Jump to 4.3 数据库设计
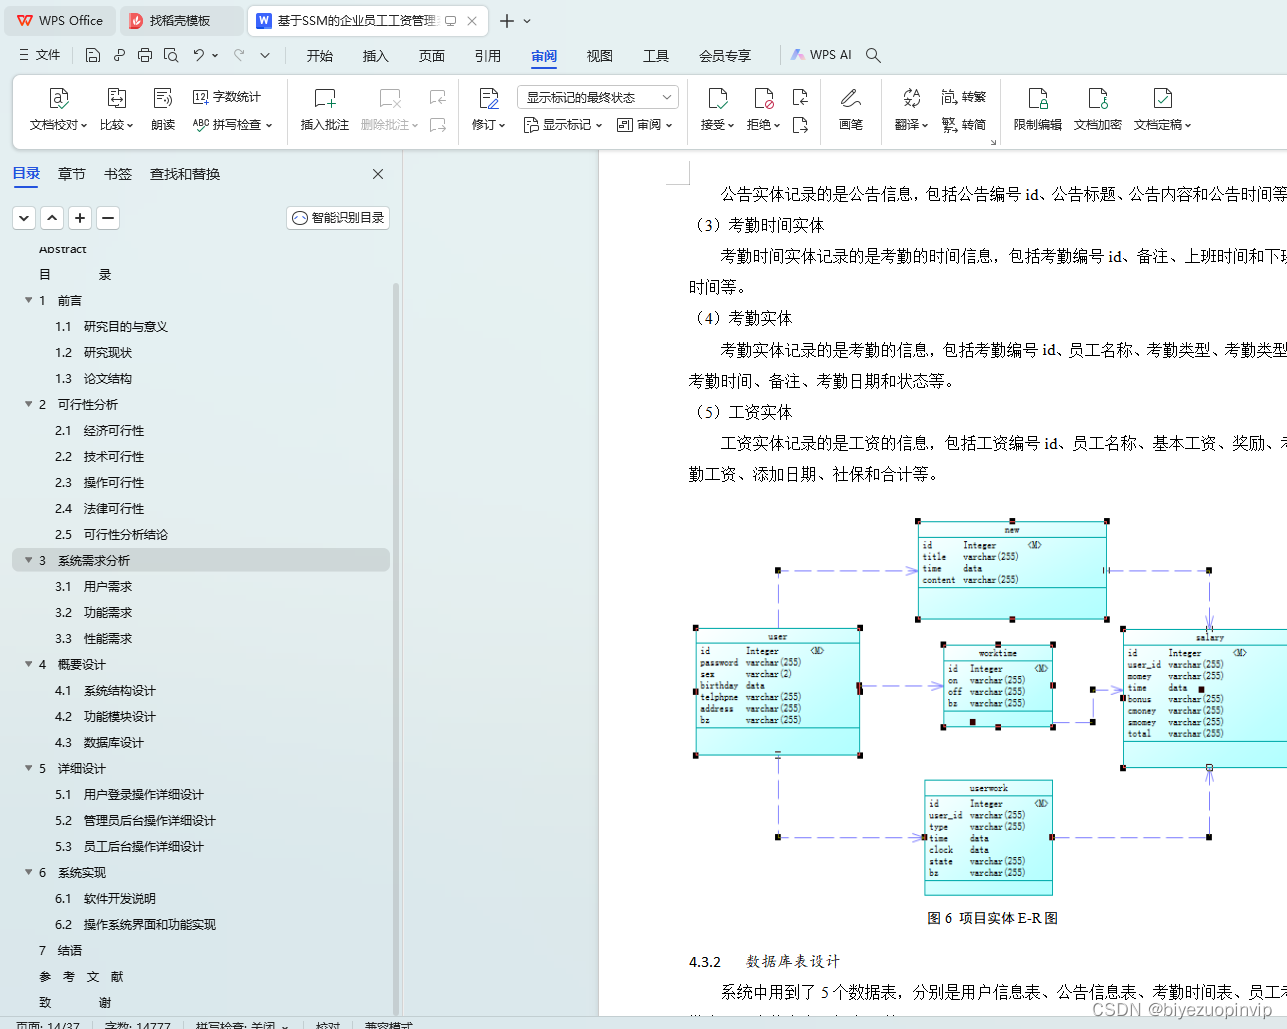The width and height of the screenshot is (1287, 1029). (99, 742)
